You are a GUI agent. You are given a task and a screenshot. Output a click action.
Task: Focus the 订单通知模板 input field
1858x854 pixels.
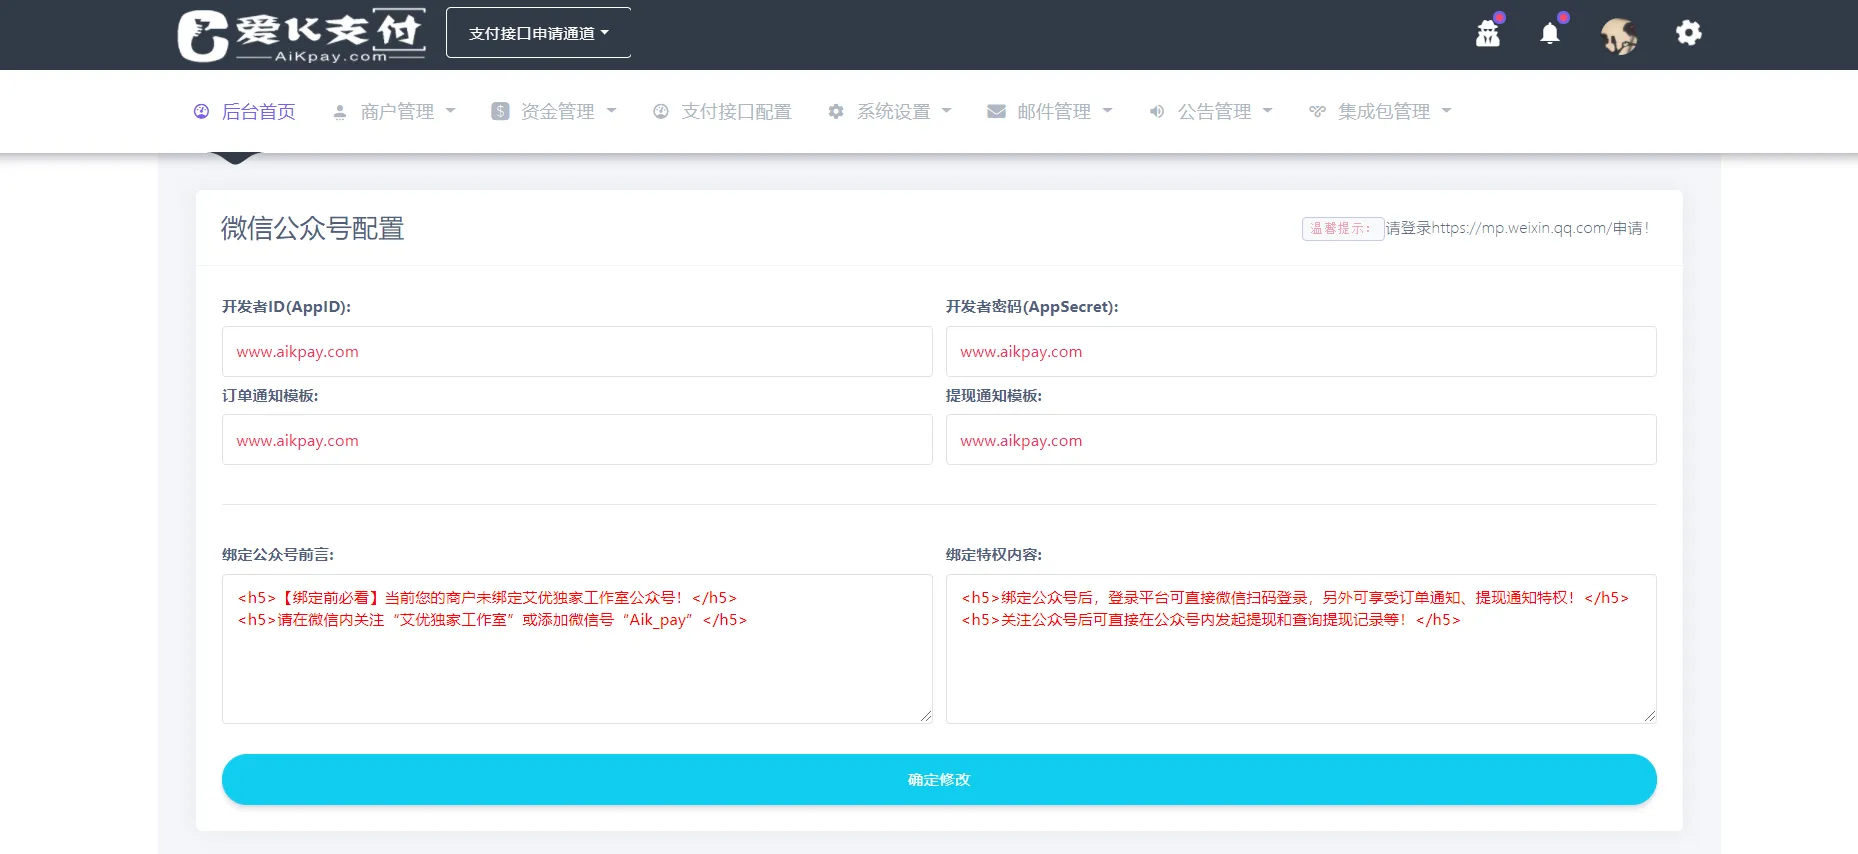click(577, 440)
